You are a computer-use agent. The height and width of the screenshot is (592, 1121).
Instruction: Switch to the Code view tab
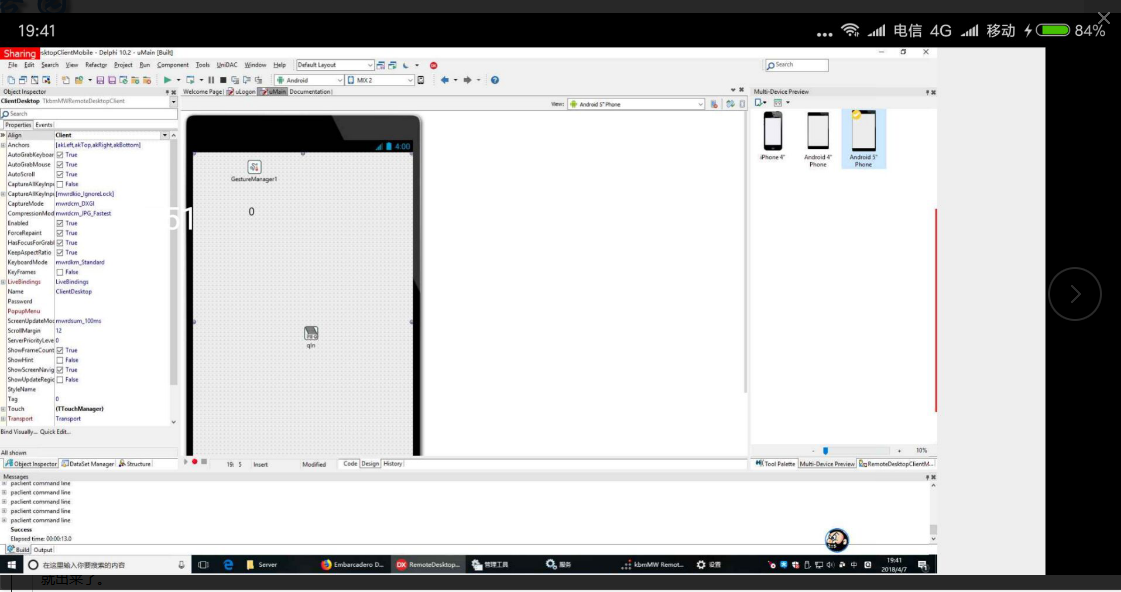350,463
